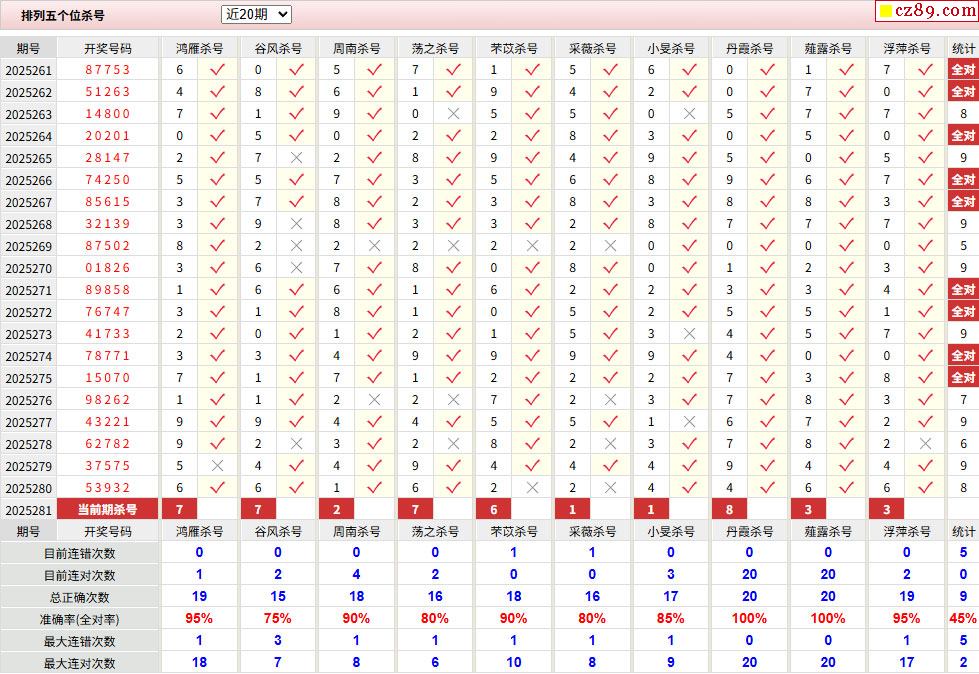
Task: Click 鸿雁 check mark in row 2025261
Action: (x=217, y=69)
